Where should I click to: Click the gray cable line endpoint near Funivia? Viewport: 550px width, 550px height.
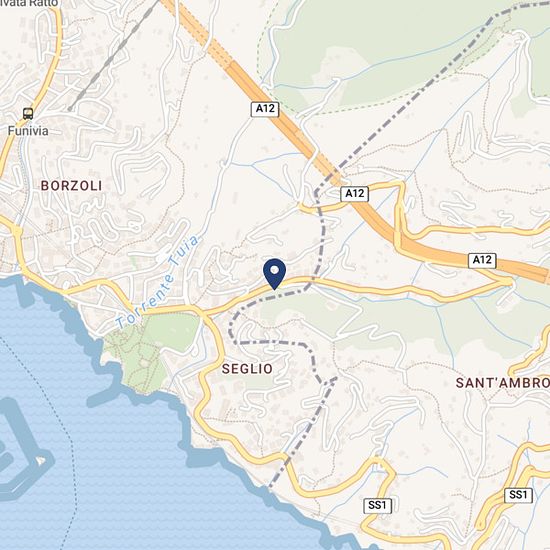click(70, 109)
